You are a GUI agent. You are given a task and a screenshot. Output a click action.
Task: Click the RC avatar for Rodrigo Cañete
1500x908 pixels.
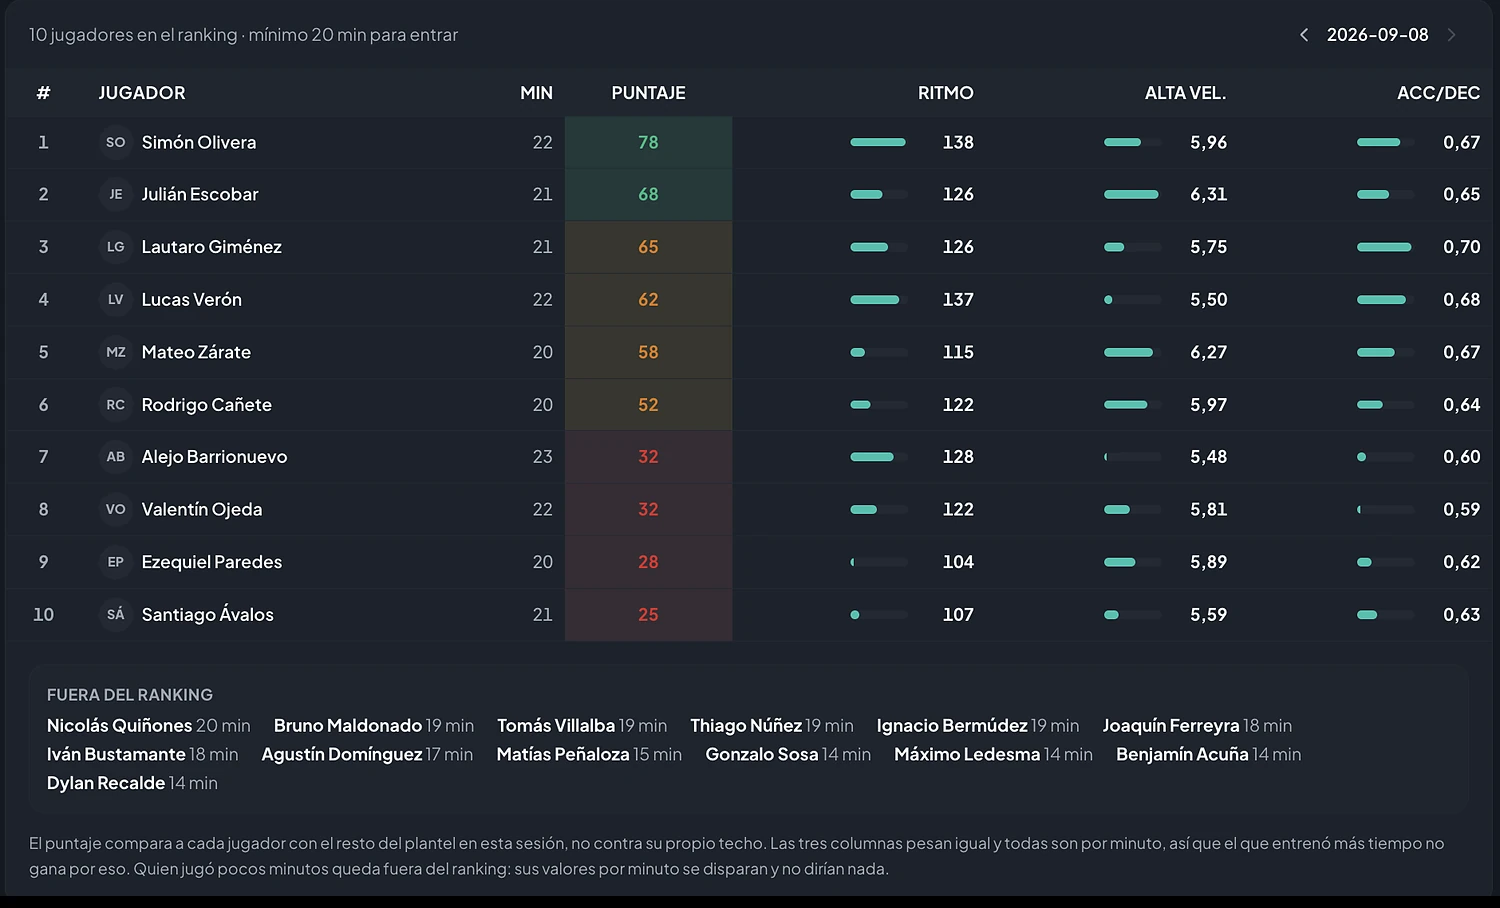click(116, 405)
